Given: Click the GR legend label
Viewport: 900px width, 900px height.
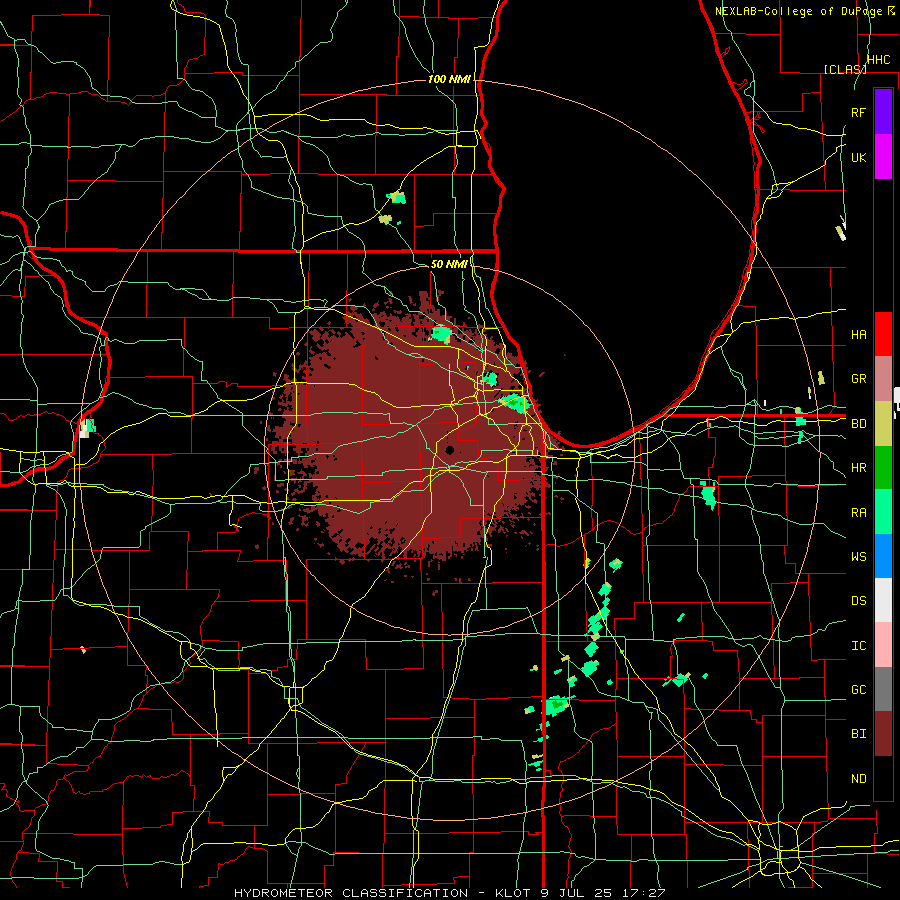Looking at the screenshot, I should [859, 379].
